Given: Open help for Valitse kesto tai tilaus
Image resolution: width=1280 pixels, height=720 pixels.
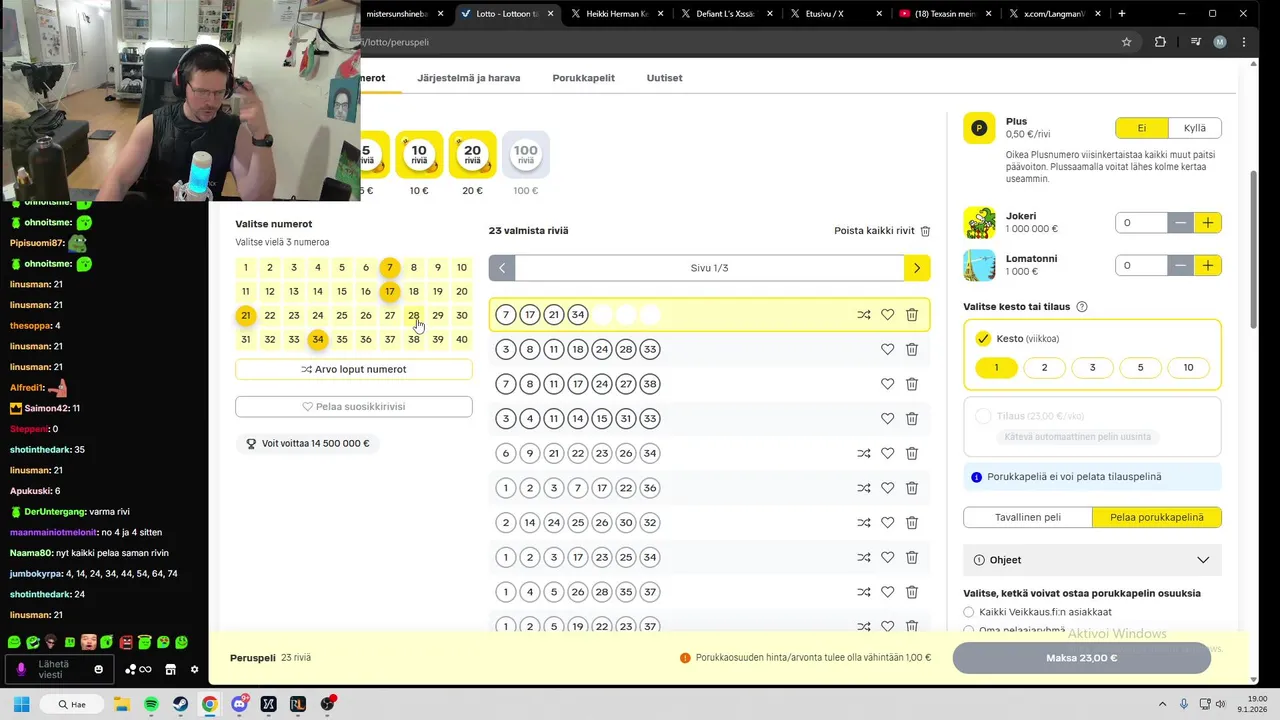Looking at the screenshot, I should pos(1082,307).
